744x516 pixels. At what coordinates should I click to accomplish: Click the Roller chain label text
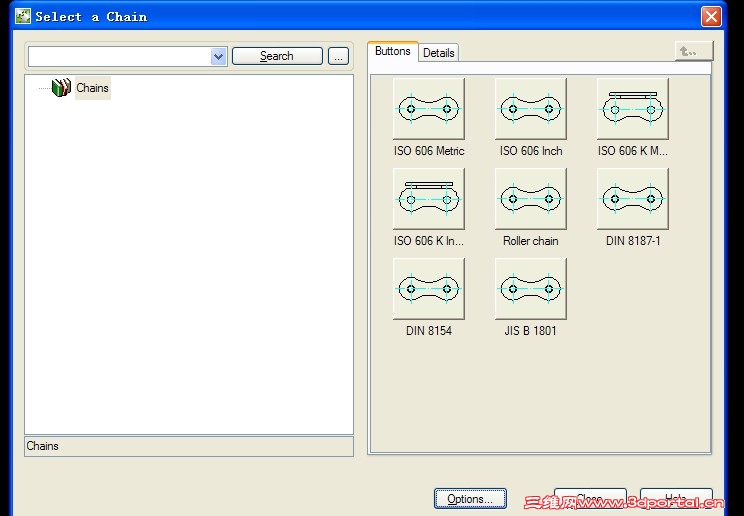click(530, 241)
